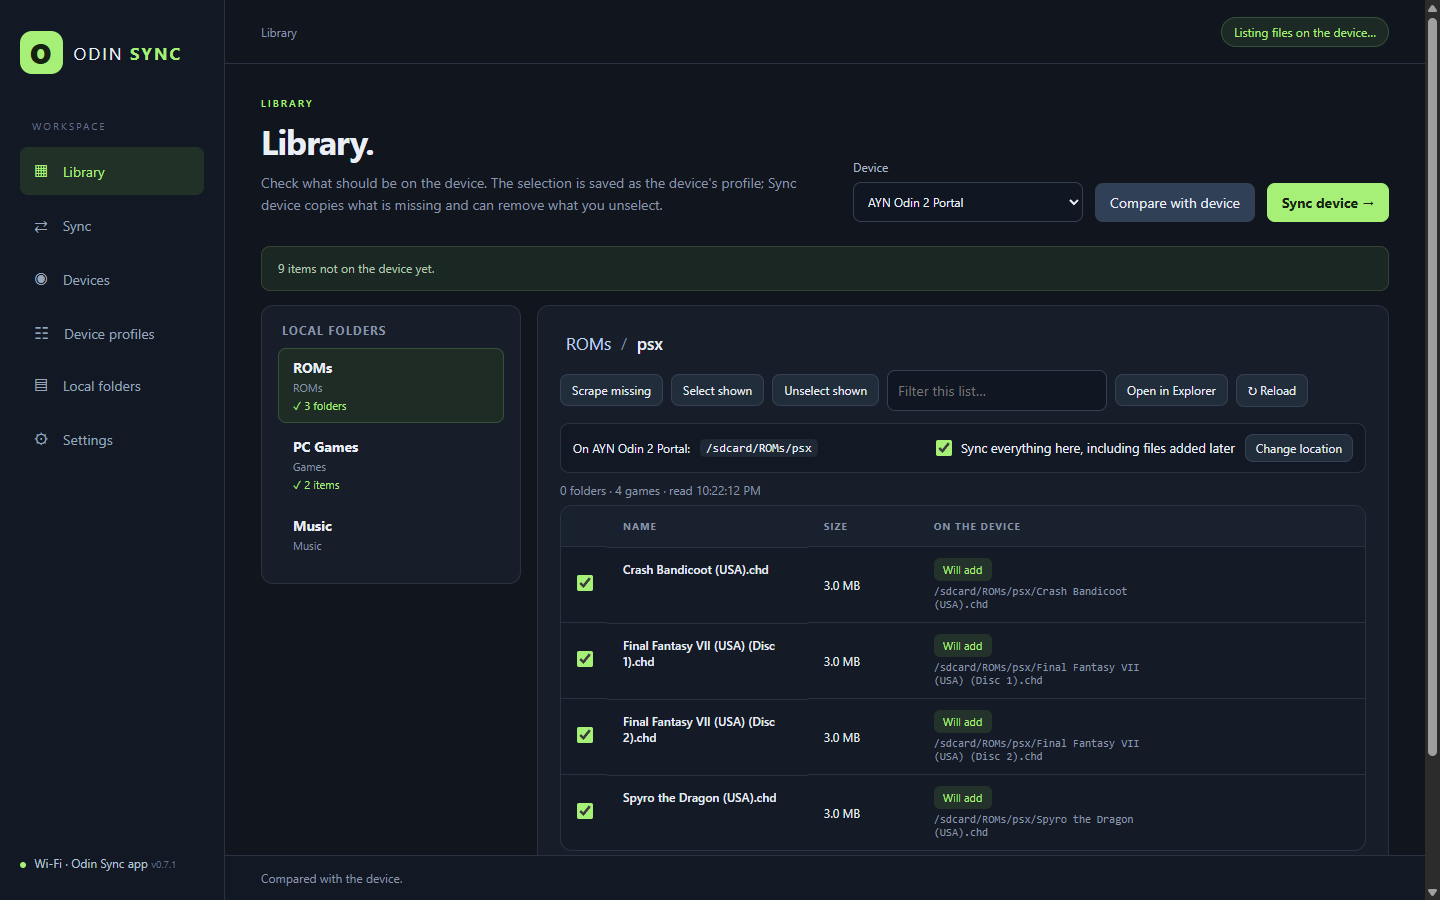Click the Odin Sync logo icon
This screenshot has height=900, width=1440.
click(x=41, y=53)
